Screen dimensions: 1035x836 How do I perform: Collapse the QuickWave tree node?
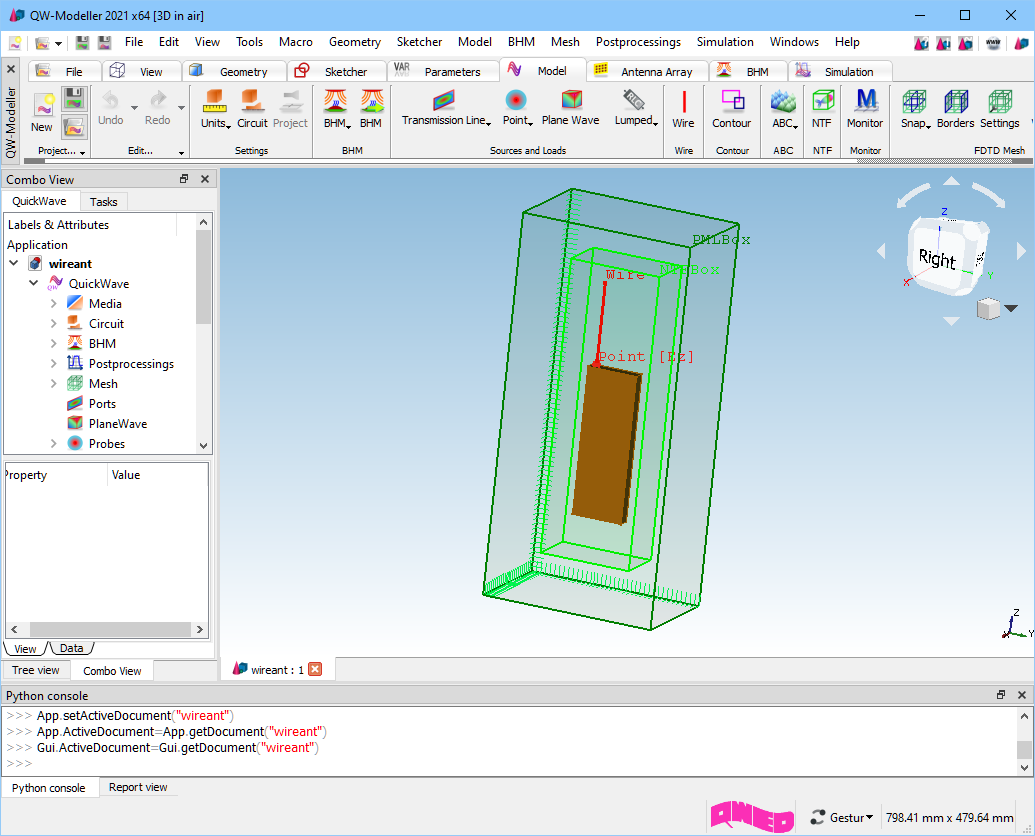pos(34,283)
